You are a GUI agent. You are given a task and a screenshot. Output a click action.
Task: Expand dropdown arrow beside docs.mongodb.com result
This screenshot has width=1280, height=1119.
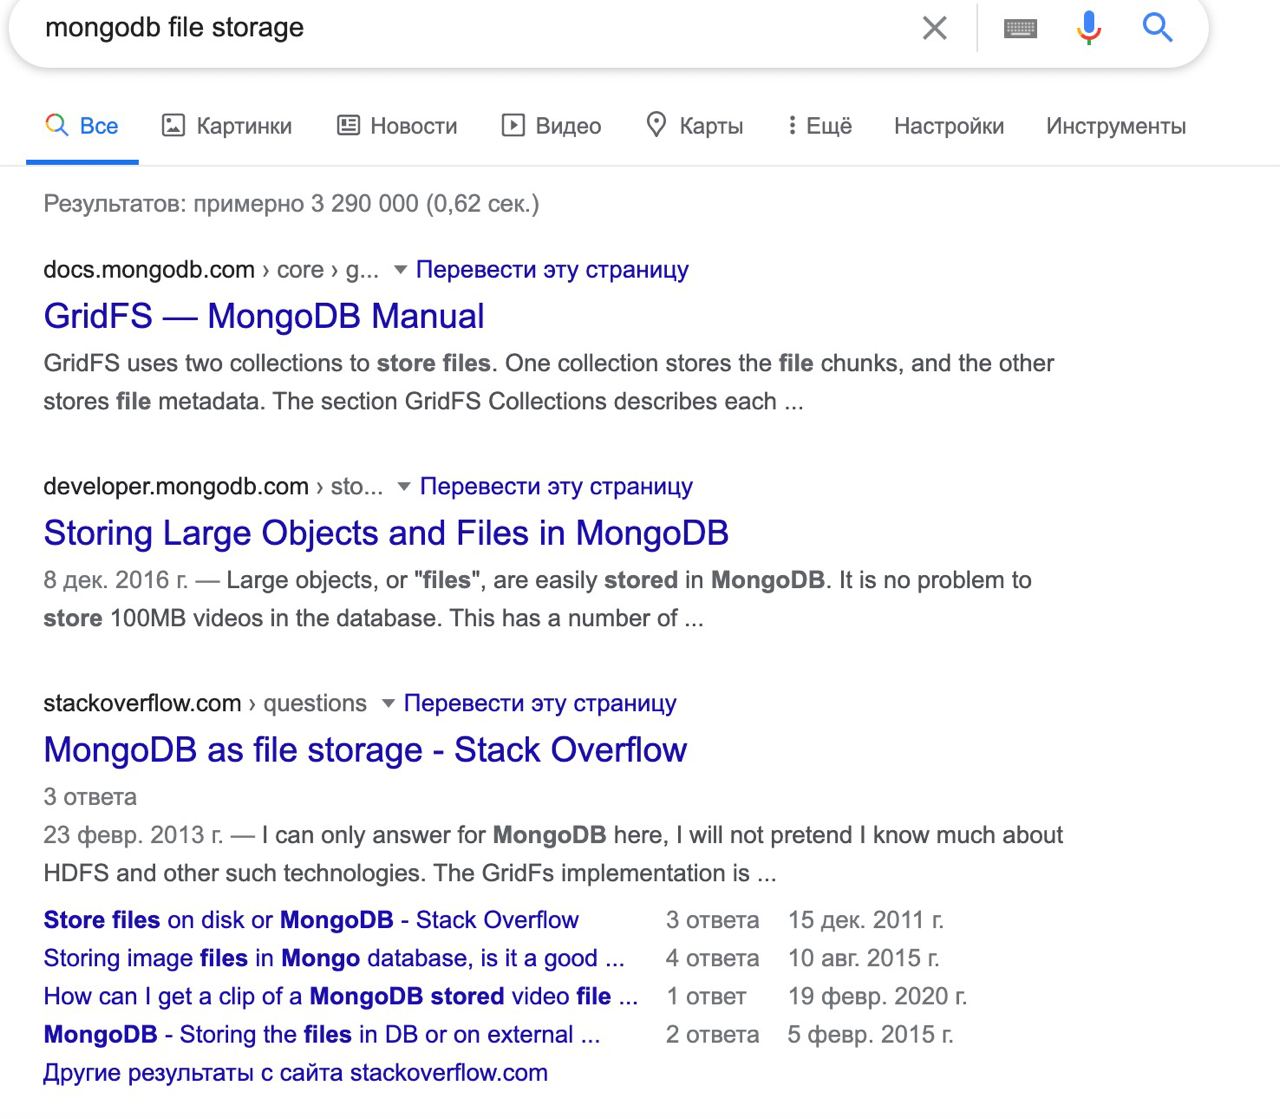tap(400, 270)
